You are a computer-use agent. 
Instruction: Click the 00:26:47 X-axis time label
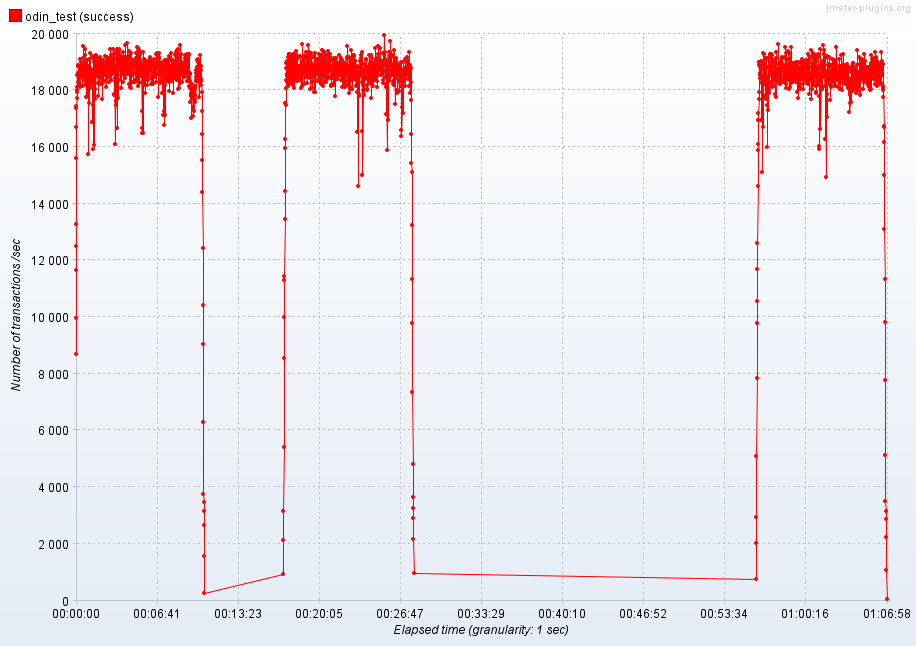coord(400,614)
